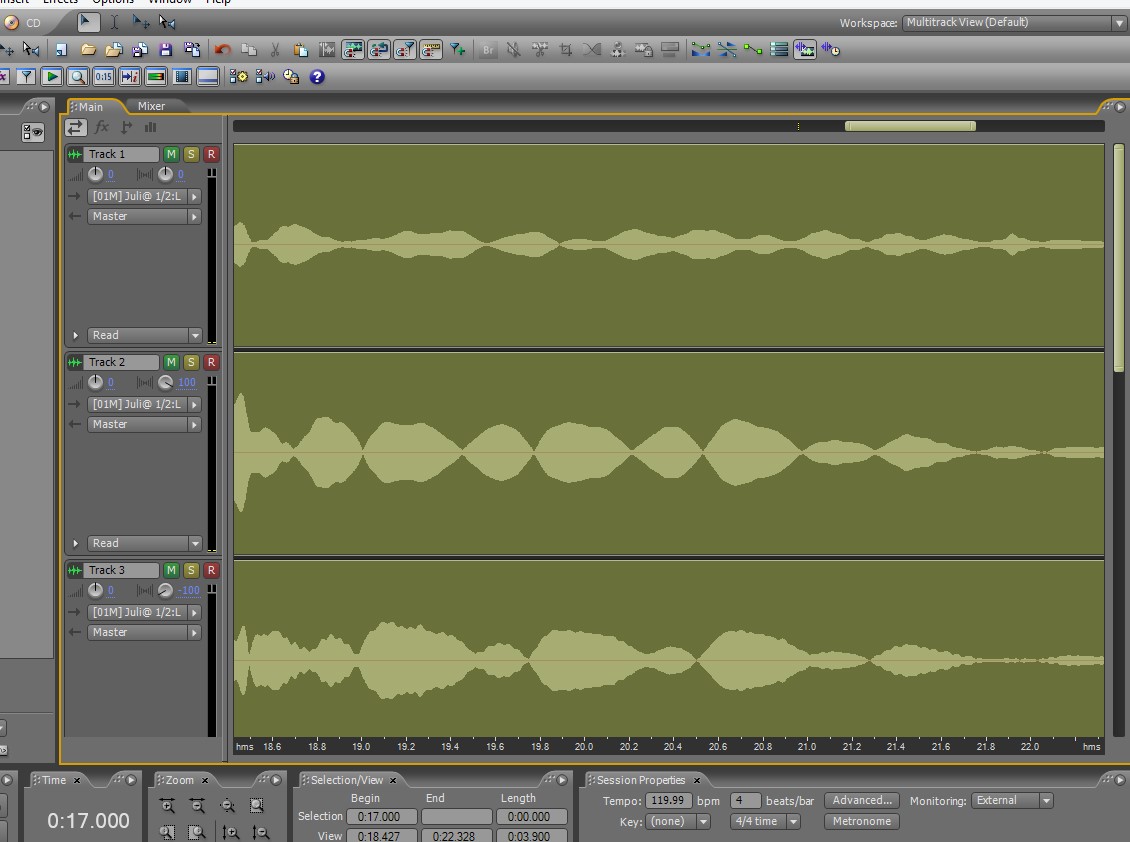Open Track 2 Read automation mode dropdown
Screen dimensions: 1130x842
pos(144,544)
